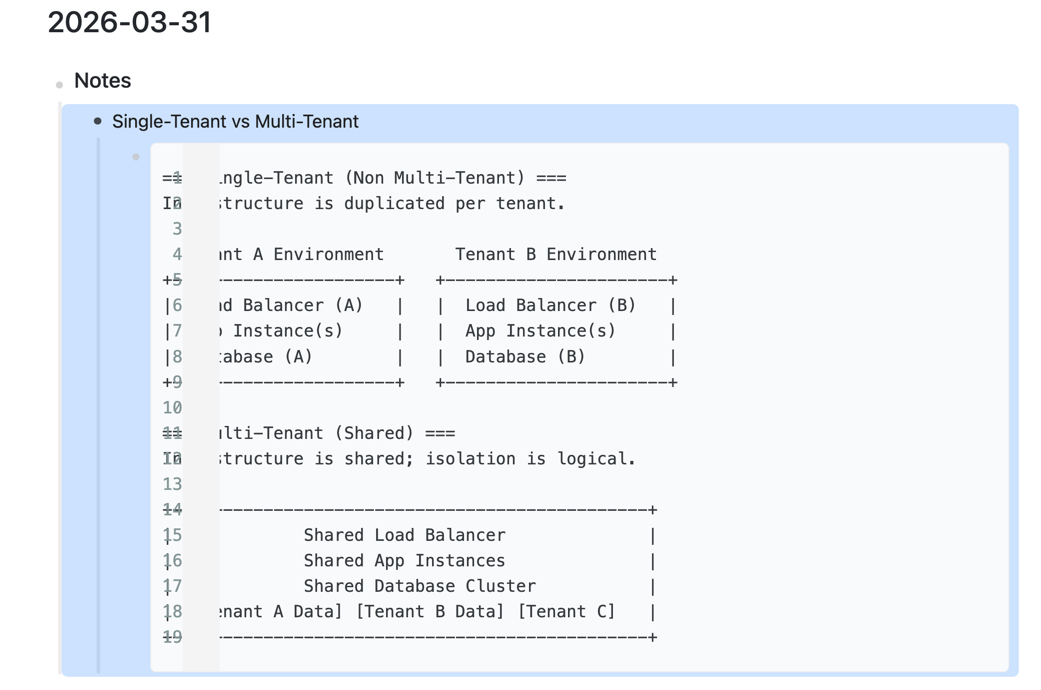
Task: Click the Load Balancer (B) code text
Action: pyautogui.click(x=550, y=306)
